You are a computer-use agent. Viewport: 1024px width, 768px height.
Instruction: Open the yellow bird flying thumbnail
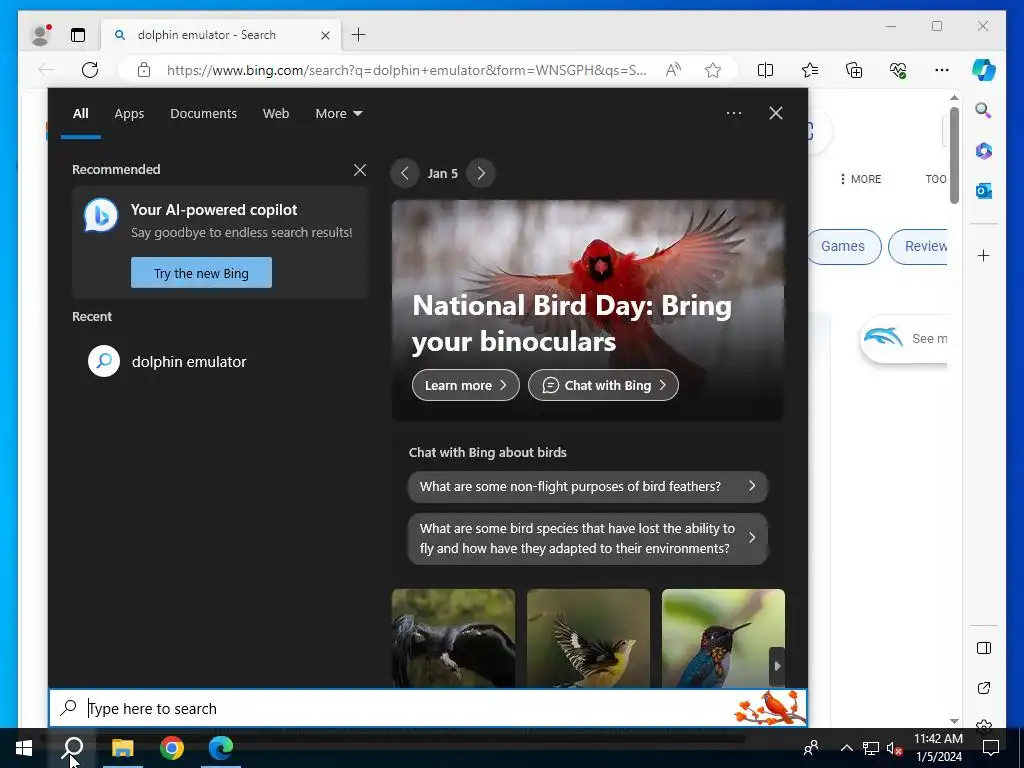click(588, 638)
